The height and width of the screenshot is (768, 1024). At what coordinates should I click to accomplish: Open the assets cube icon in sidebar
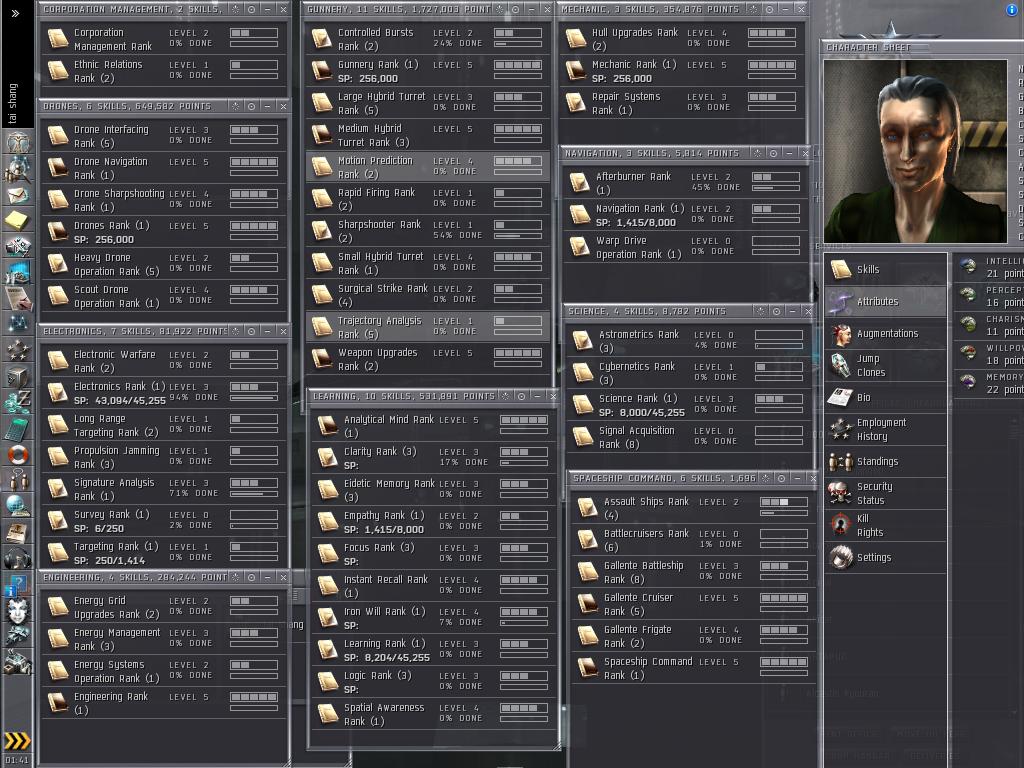(18, 376)
